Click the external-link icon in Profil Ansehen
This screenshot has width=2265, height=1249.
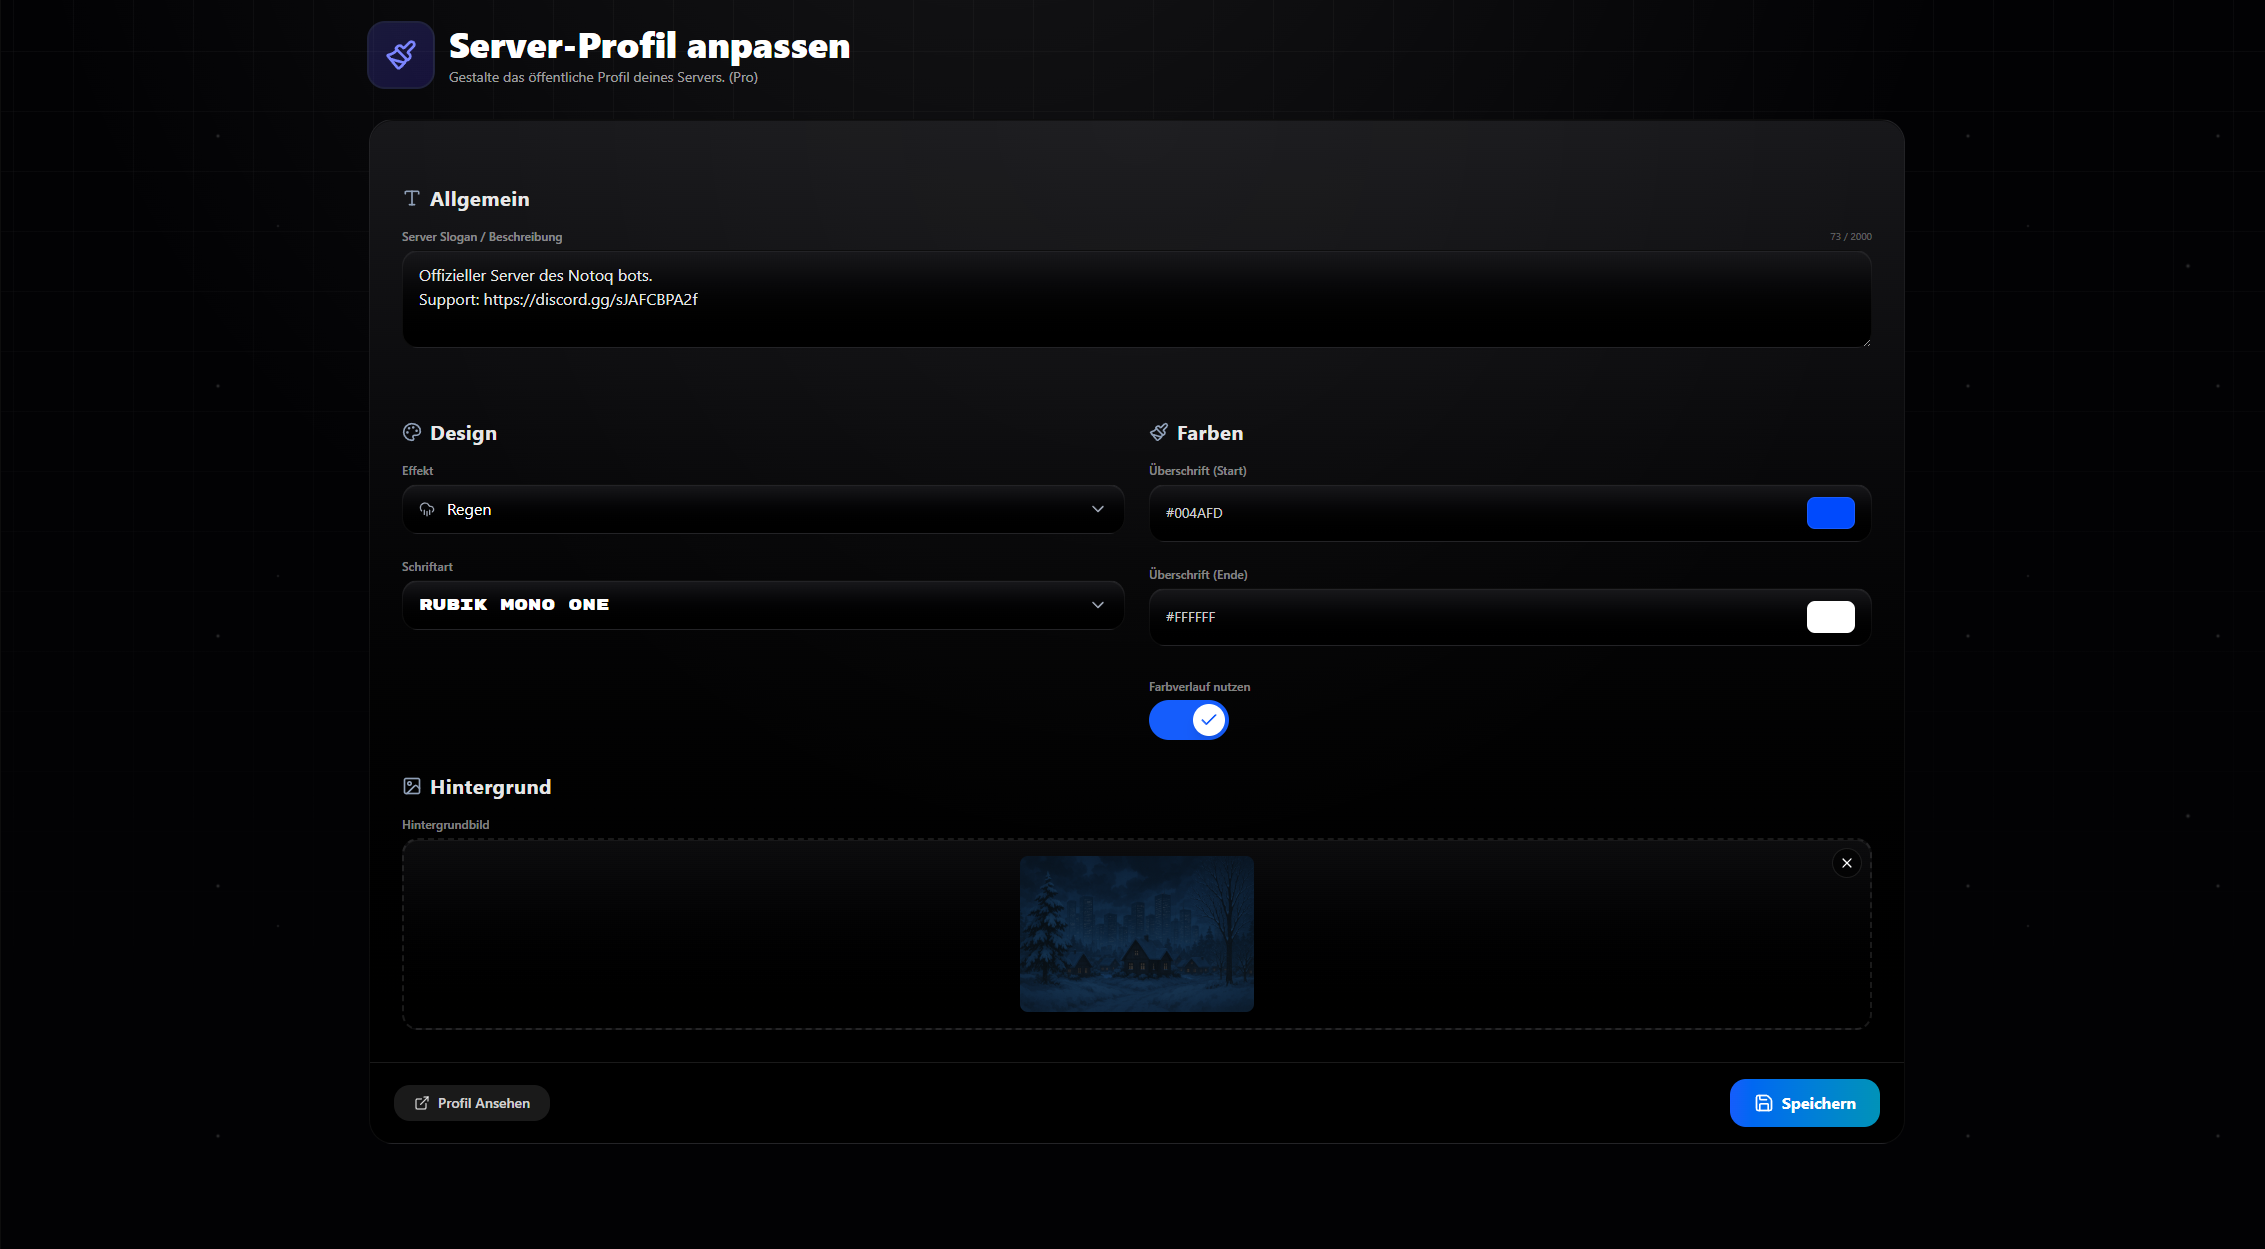point(420,1103)
